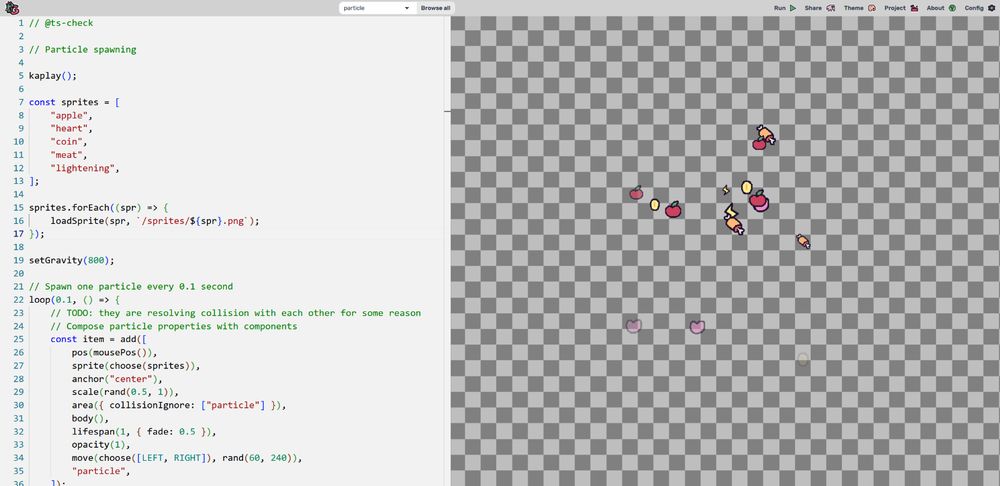Click "Compose particle properties with components" comment

coord(173,326)
